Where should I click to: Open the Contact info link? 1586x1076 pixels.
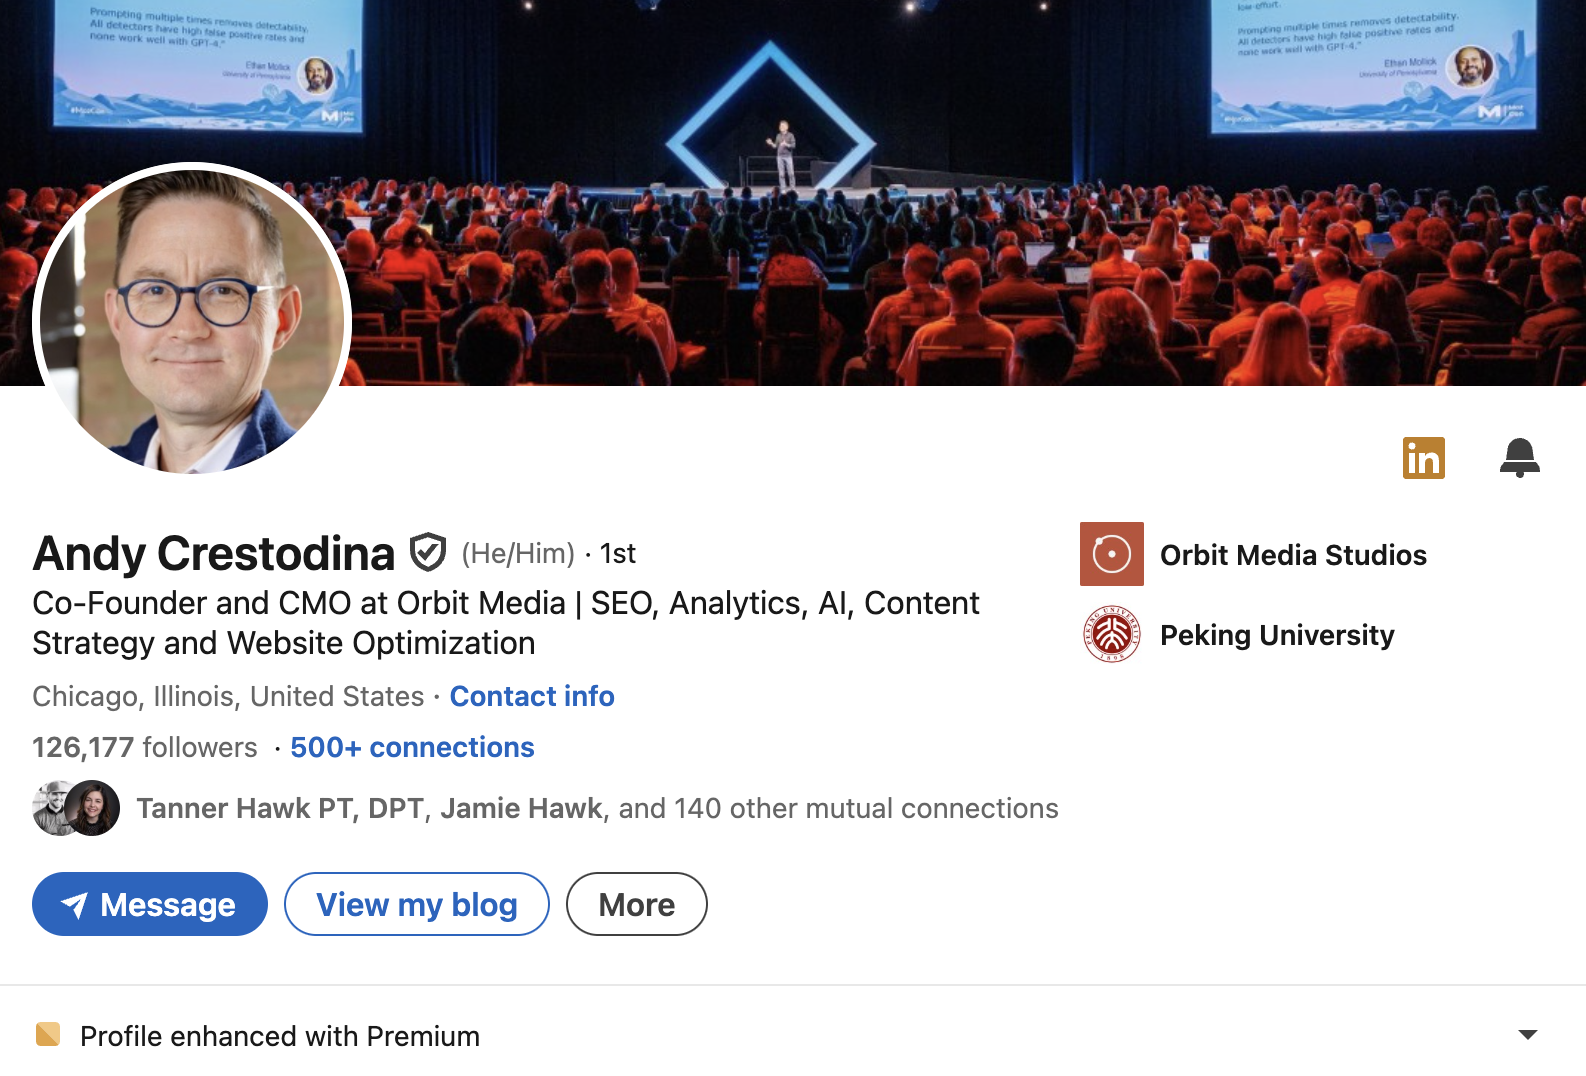[x=532, y=696]
